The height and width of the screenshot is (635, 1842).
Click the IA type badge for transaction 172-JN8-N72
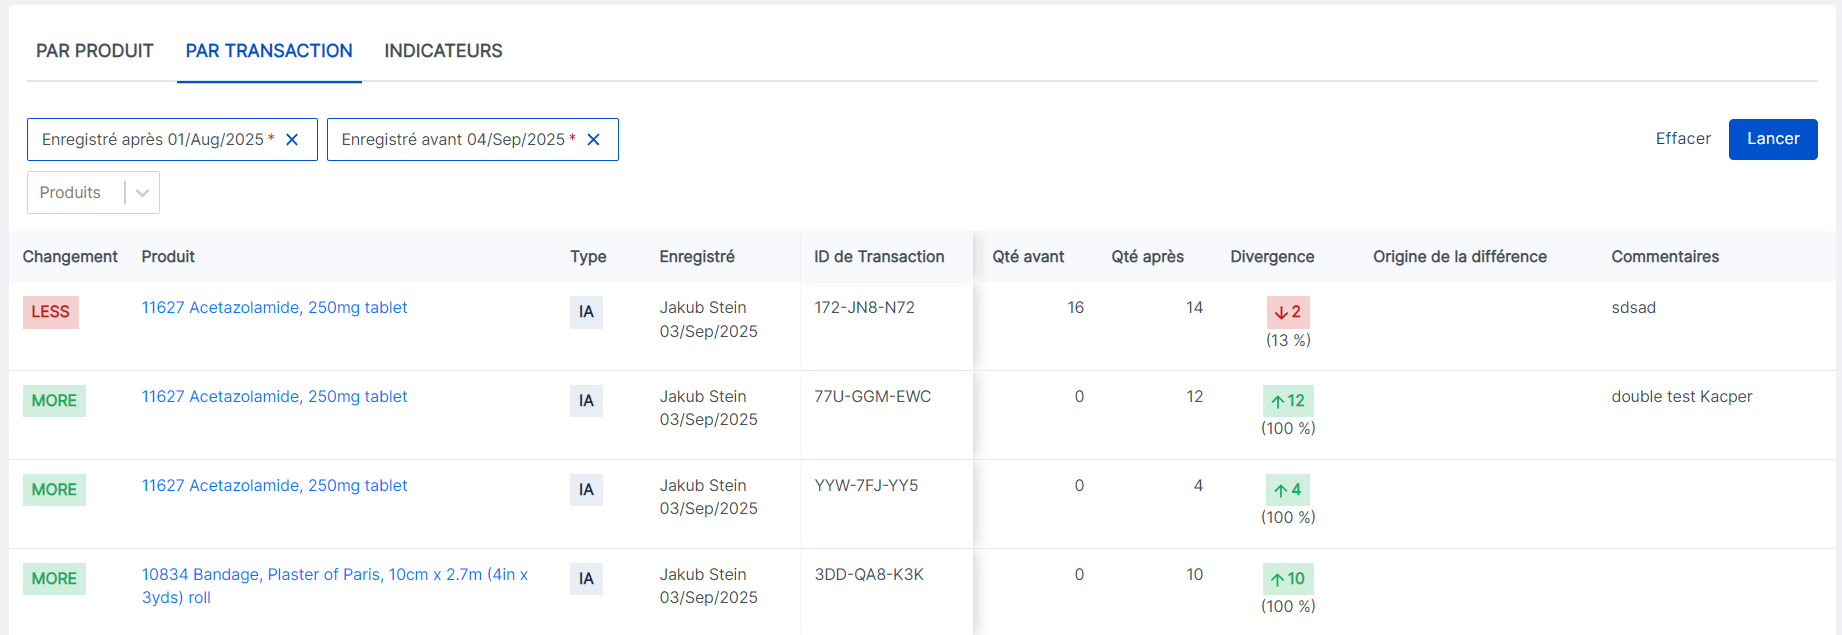point(586,312)
